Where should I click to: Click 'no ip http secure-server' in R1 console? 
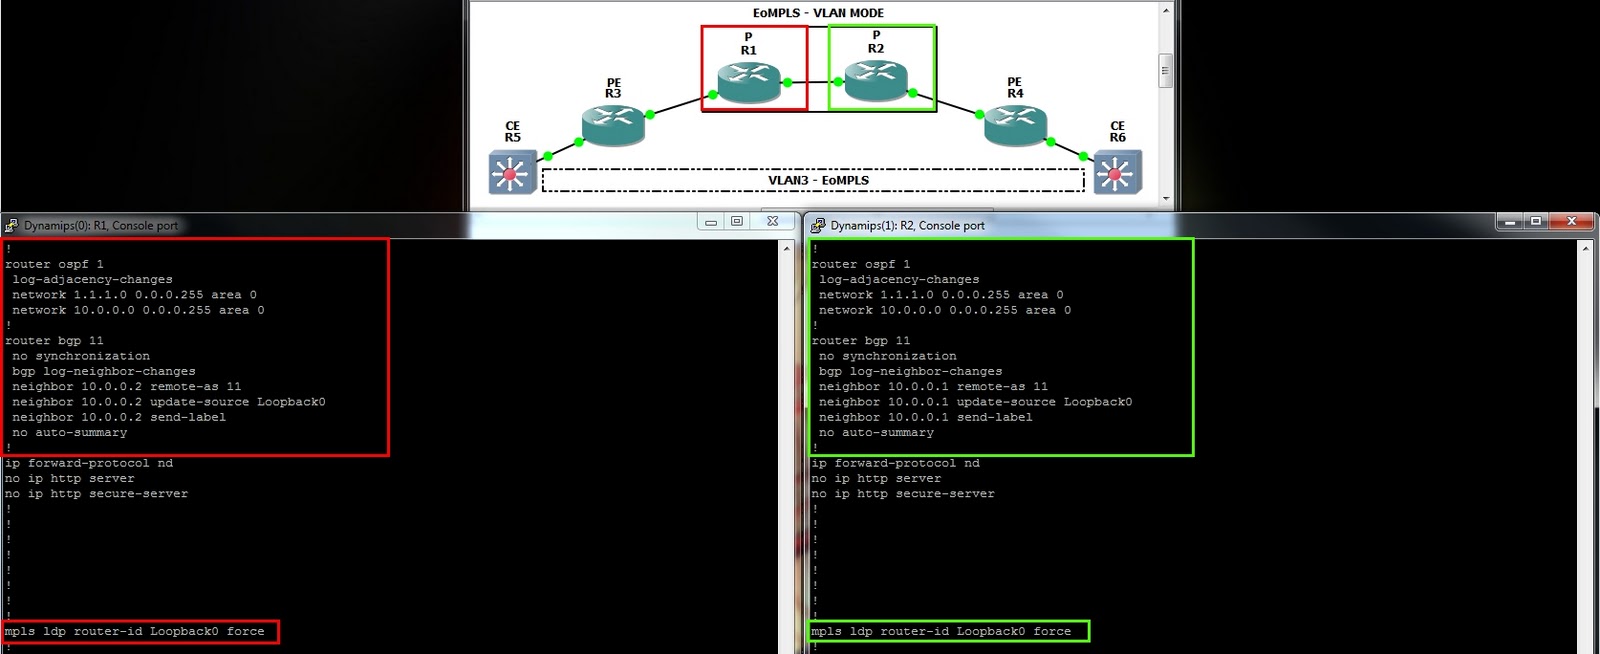96,494
